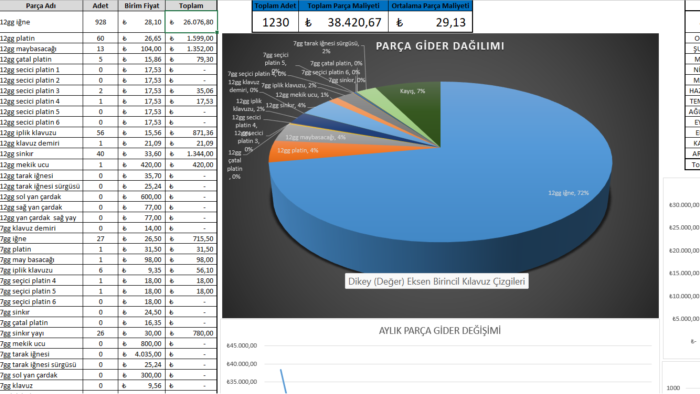Click the 7gg klavuz demiri cell

[x=41, y=228]
